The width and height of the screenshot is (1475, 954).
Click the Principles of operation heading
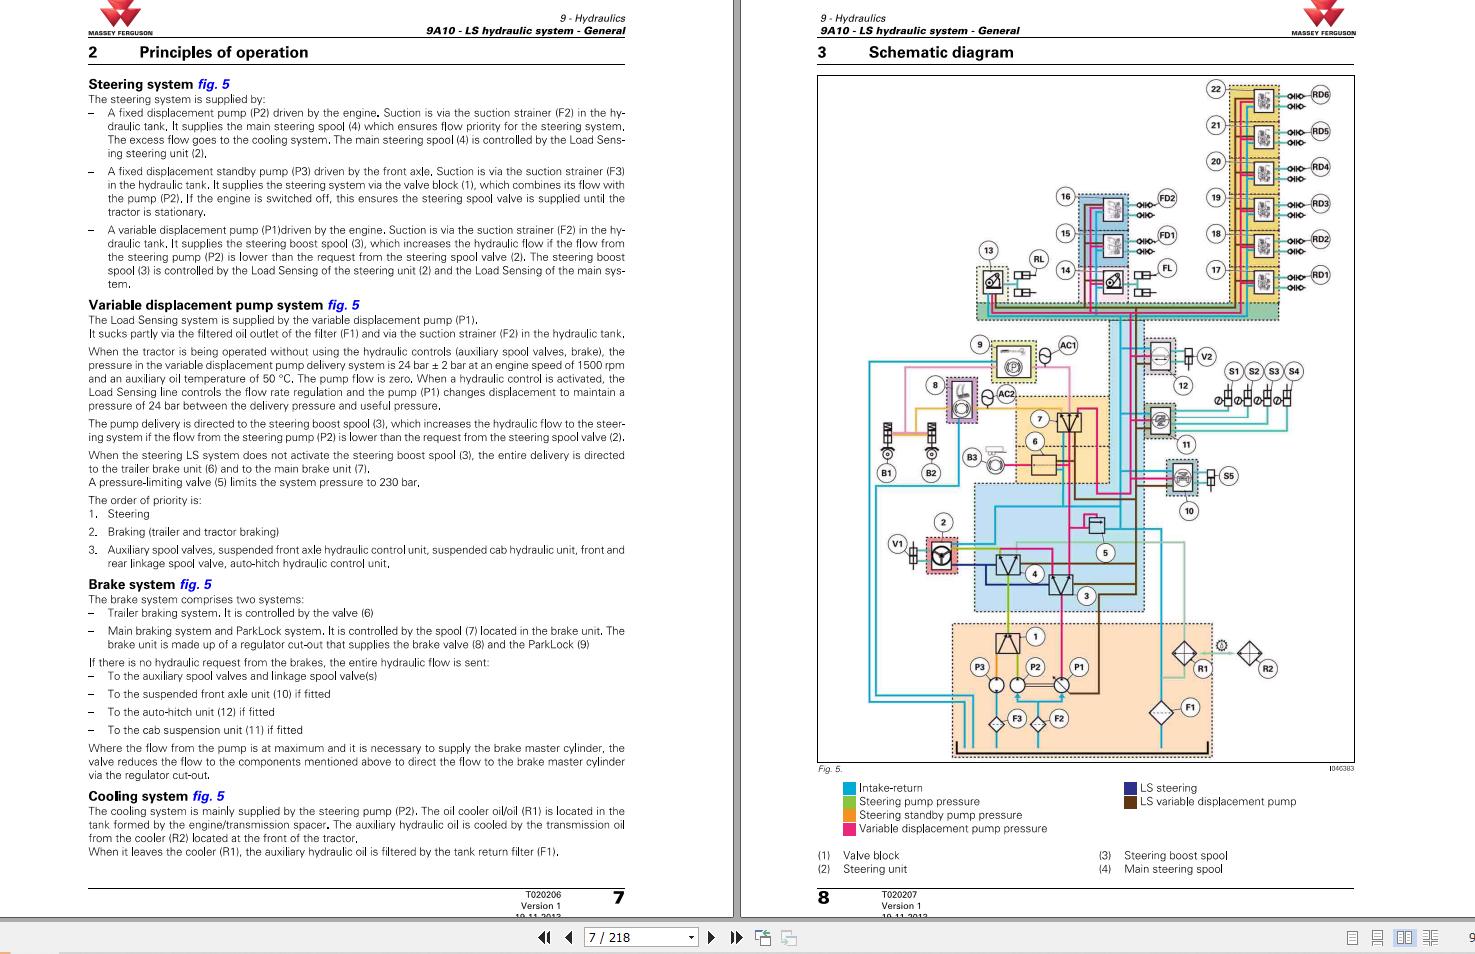[x=224, y=52]
